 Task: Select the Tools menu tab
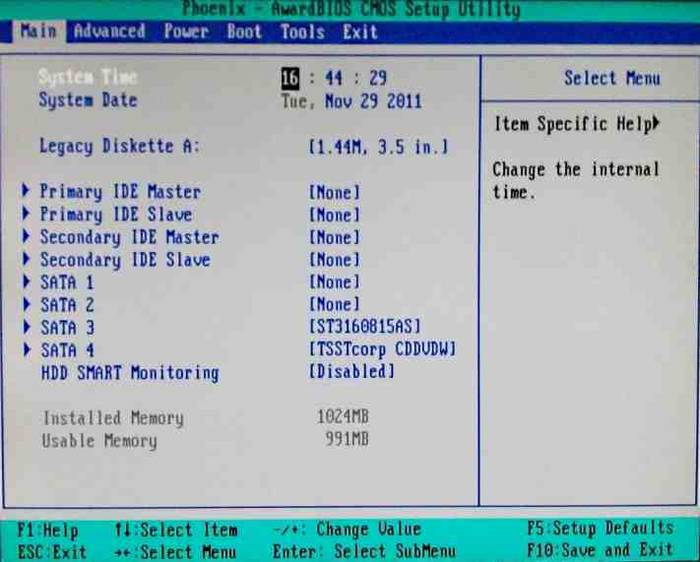click(x=302, y=32)
